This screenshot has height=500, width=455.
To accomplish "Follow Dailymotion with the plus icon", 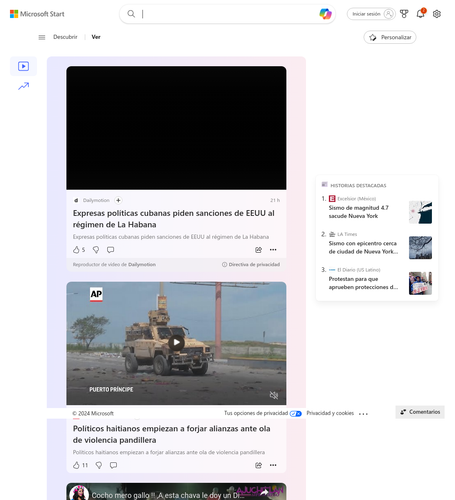I will [x=118, y=200].
